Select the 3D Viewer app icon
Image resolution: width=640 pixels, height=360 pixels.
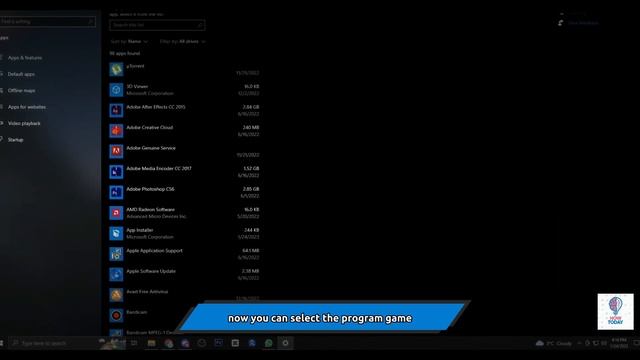(x=116, y=90)
